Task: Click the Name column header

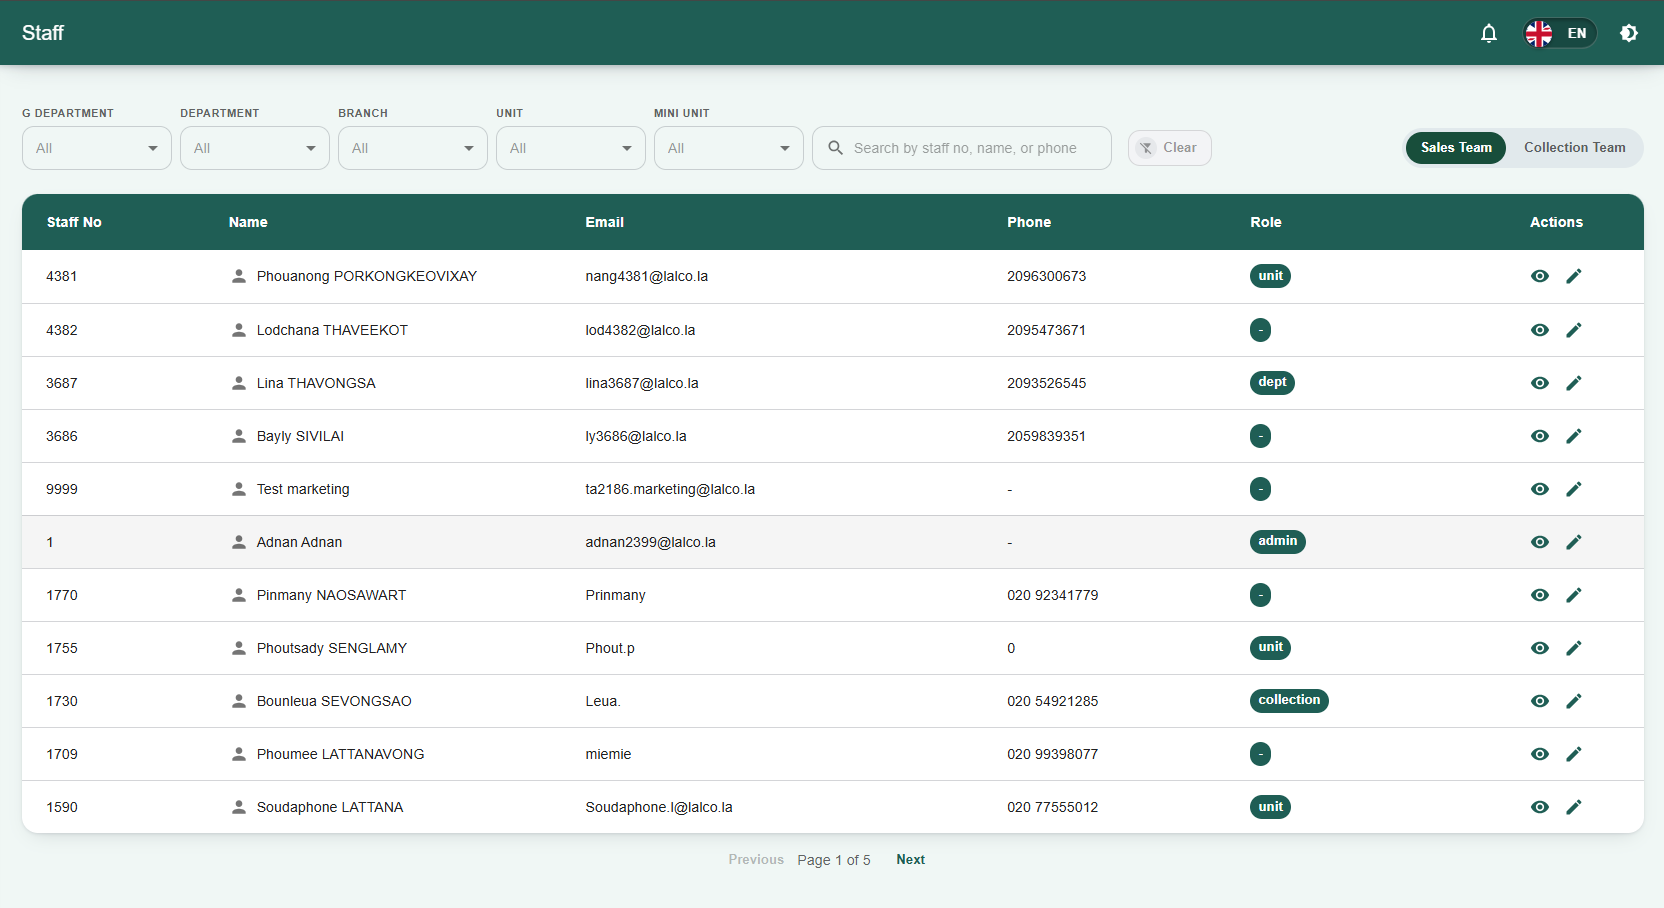Action: click(x=248, y=222)
